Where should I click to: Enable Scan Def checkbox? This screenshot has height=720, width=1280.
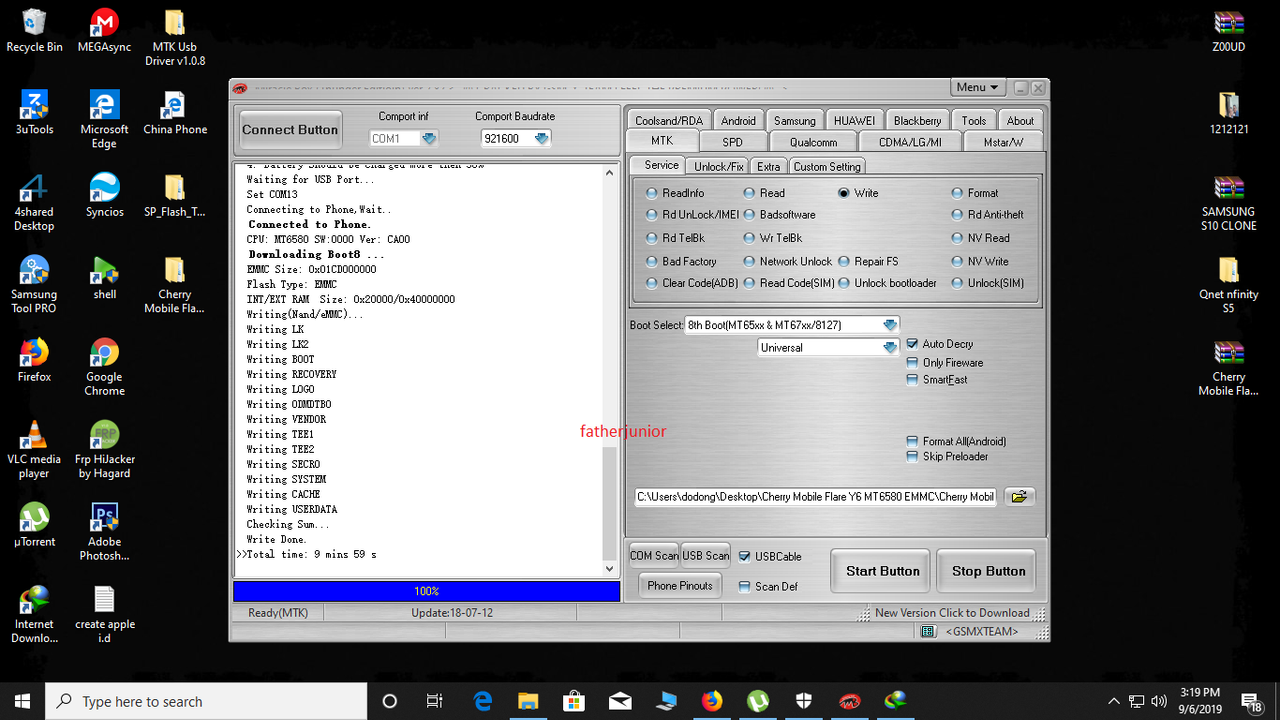768,587
